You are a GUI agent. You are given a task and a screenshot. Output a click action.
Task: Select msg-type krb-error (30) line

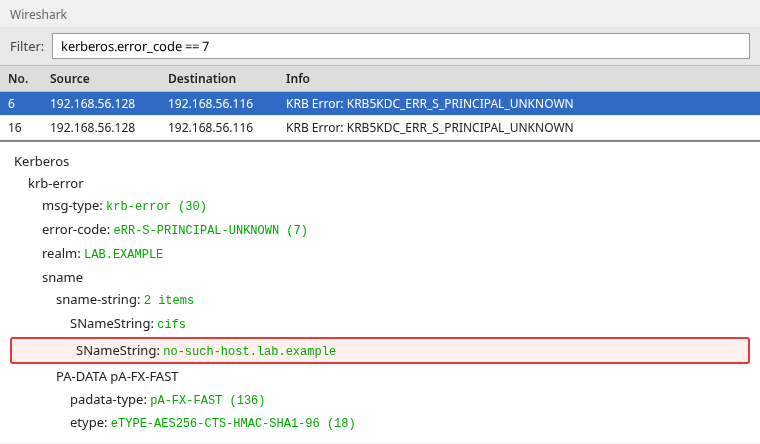[x=125, y=206]
